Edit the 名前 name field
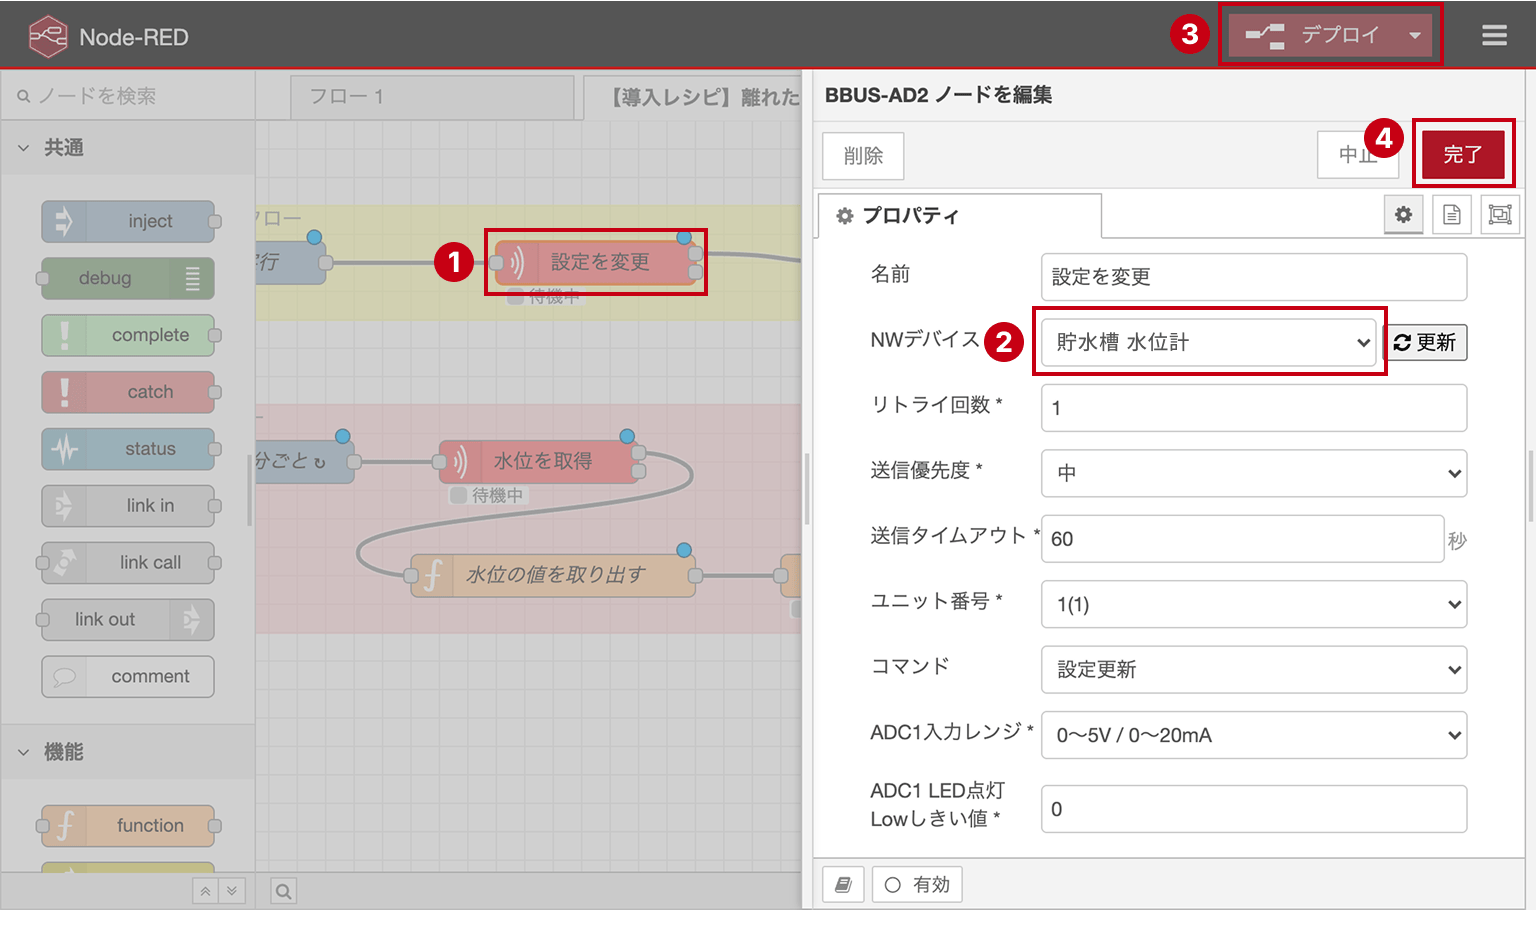 click(x=1254, y=277)
